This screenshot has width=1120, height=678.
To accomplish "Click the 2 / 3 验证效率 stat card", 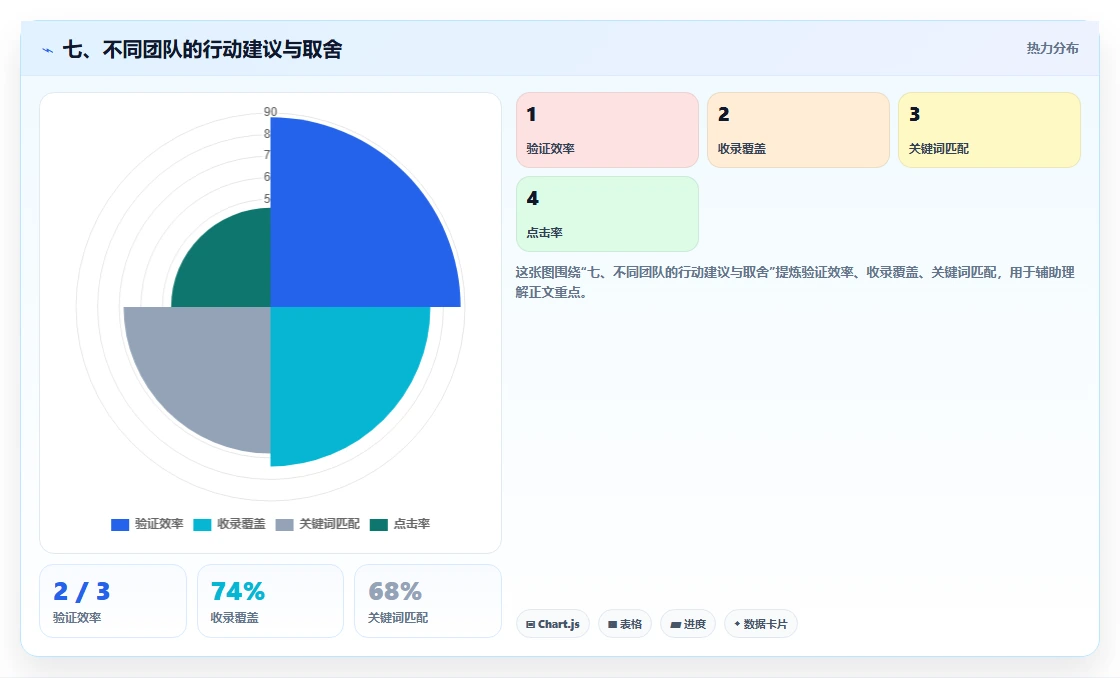I will click(113, 601).
